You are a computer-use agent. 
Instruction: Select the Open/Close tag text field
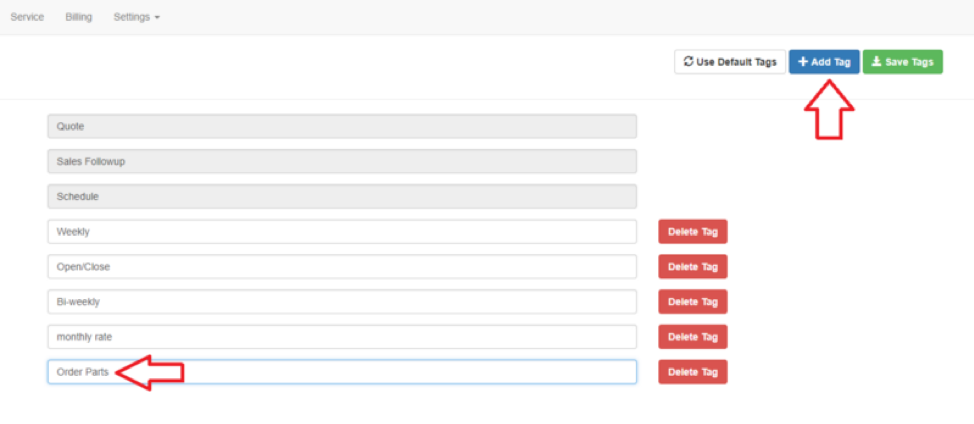[x=341, y=267]
